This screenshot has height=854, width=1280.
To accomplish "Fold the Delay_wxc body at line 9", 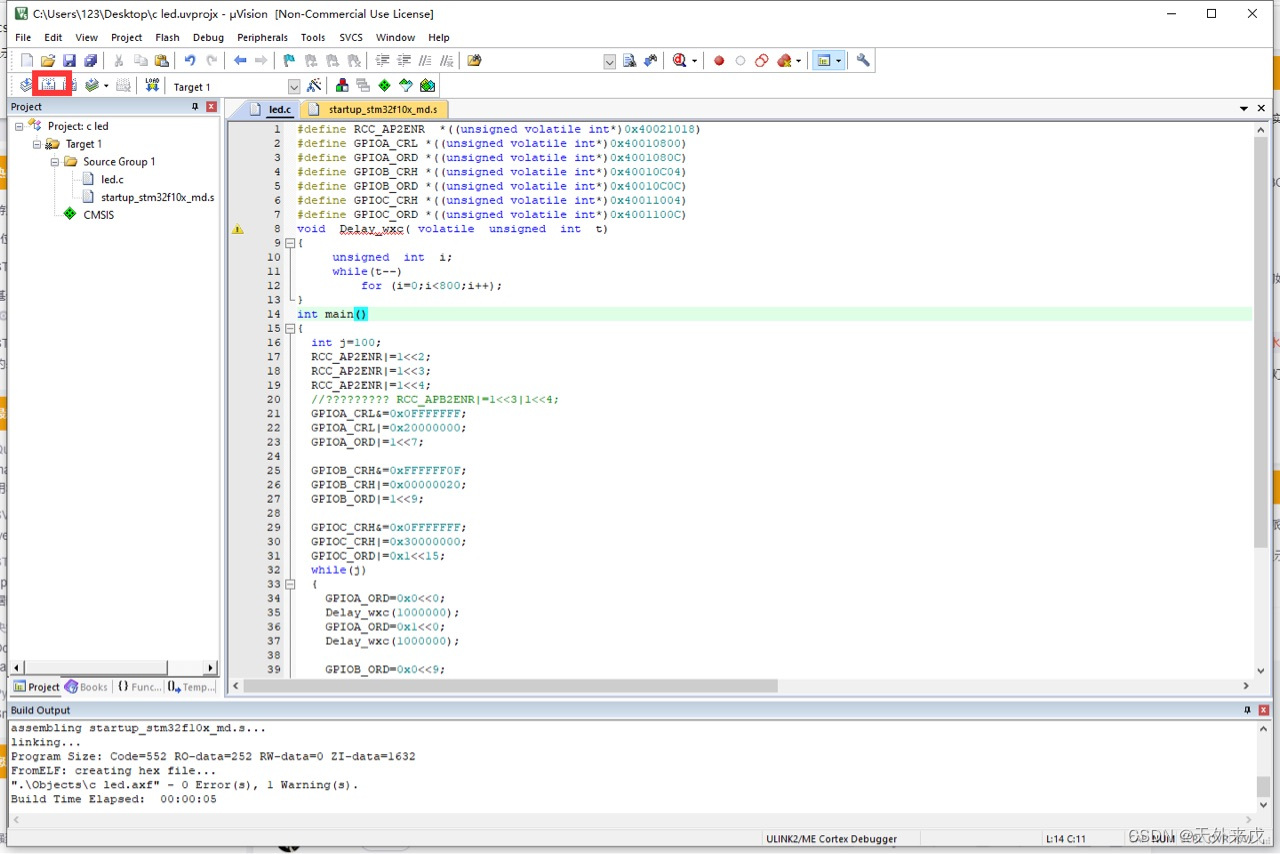I will (290, 243).
